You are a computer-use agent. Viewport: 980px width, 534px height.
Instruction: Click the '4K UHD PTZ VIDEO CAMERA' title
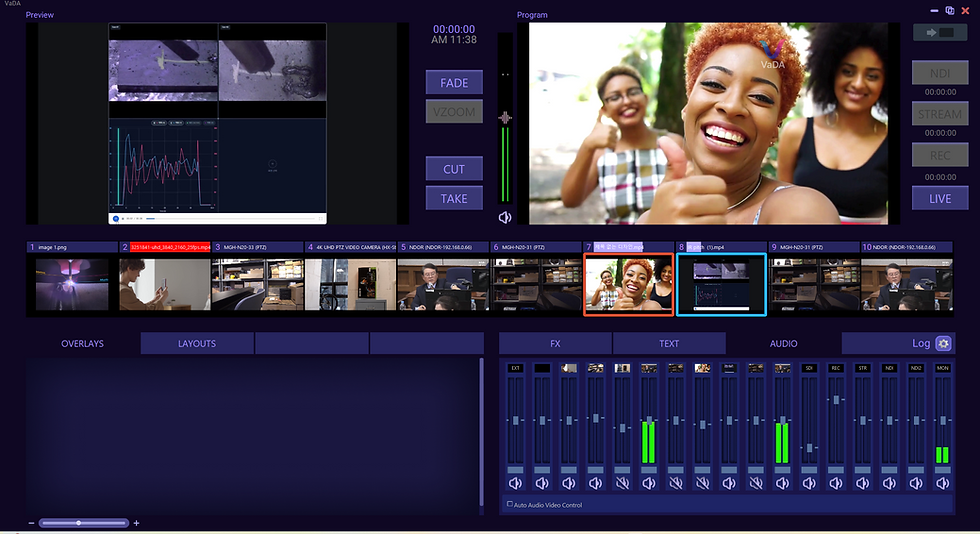[356, 247]
